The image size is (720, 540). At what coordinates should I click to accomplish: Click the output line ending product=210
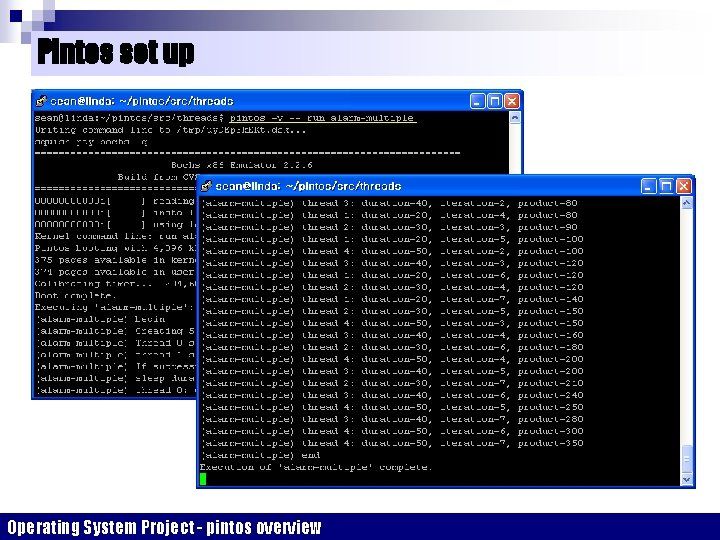(x=393, y=383)
